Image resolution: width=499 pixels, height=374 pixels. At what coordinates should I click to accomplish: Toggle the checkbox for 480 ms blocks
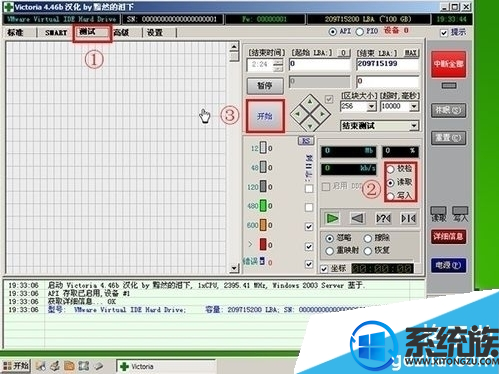[x=309, y=207]
